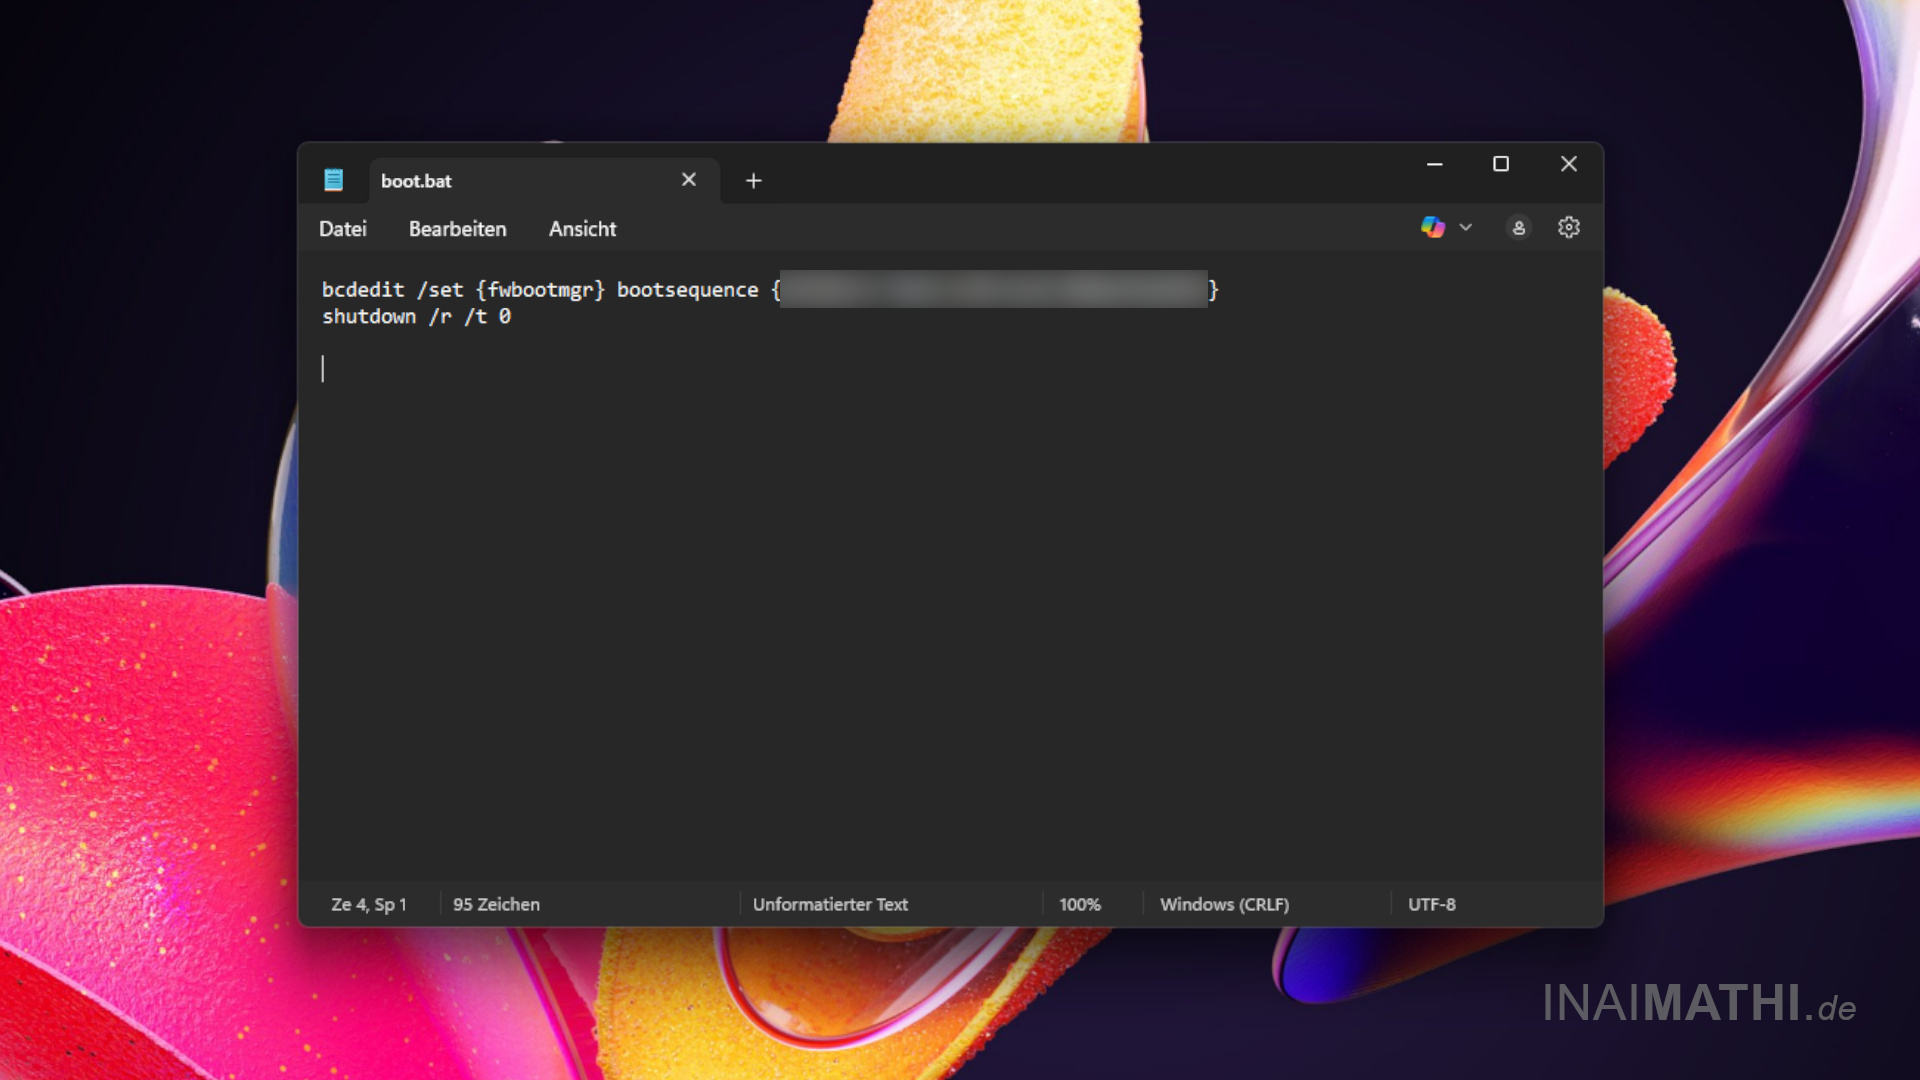Screen dimensions: 1920x1080
Task: Open the Bearbeiten menu
Action: pos(457,229)
